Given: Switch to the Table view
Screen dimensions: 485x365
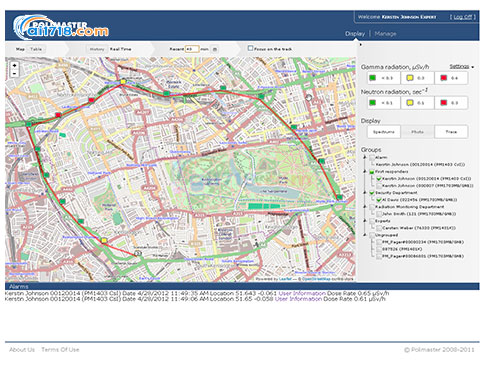Looking at the screenshot, I should pos(36,49).
